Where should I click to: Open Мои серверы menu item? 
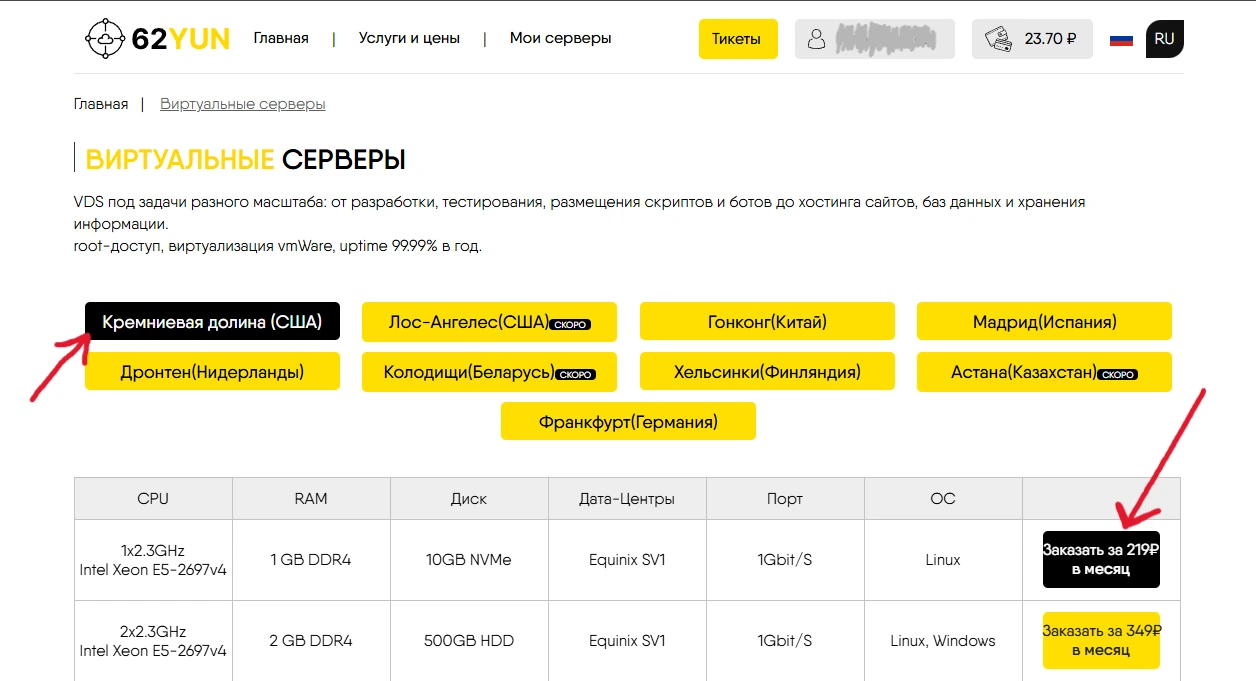[560, 39]
